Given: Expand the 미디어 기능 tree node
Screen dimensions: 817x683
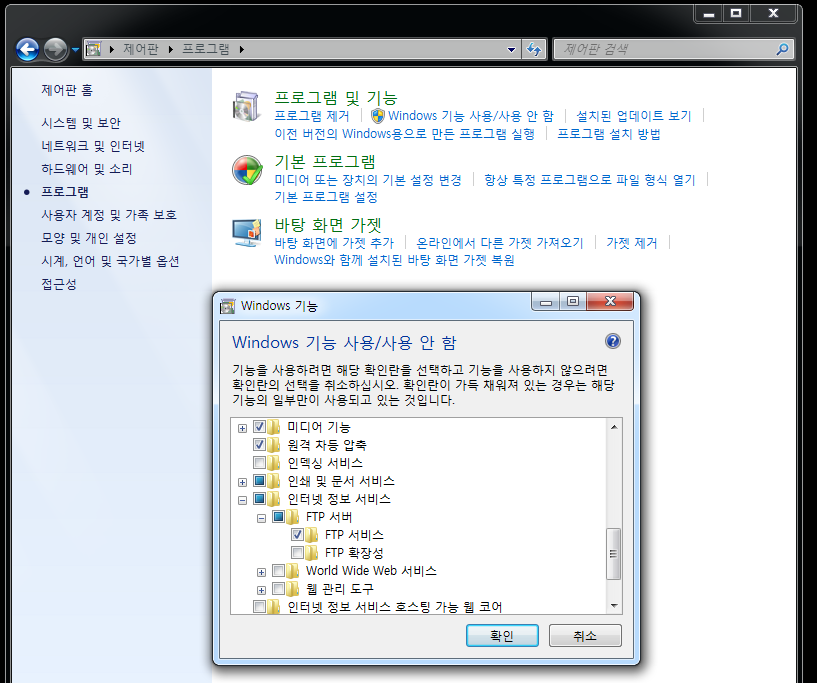Looking at the screenshot, I should (242, 428).
